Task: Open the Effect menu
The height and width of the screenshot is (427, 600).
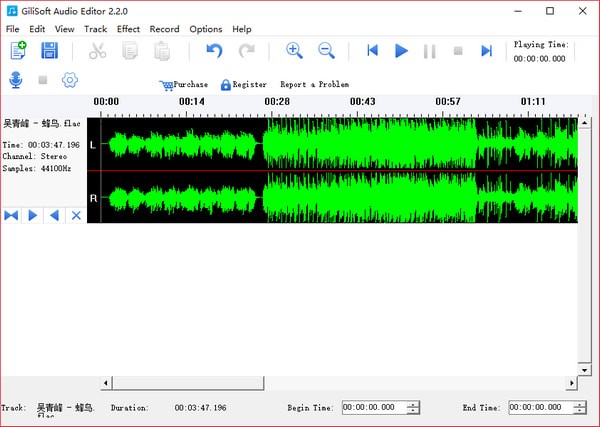Action: [128, 29]
